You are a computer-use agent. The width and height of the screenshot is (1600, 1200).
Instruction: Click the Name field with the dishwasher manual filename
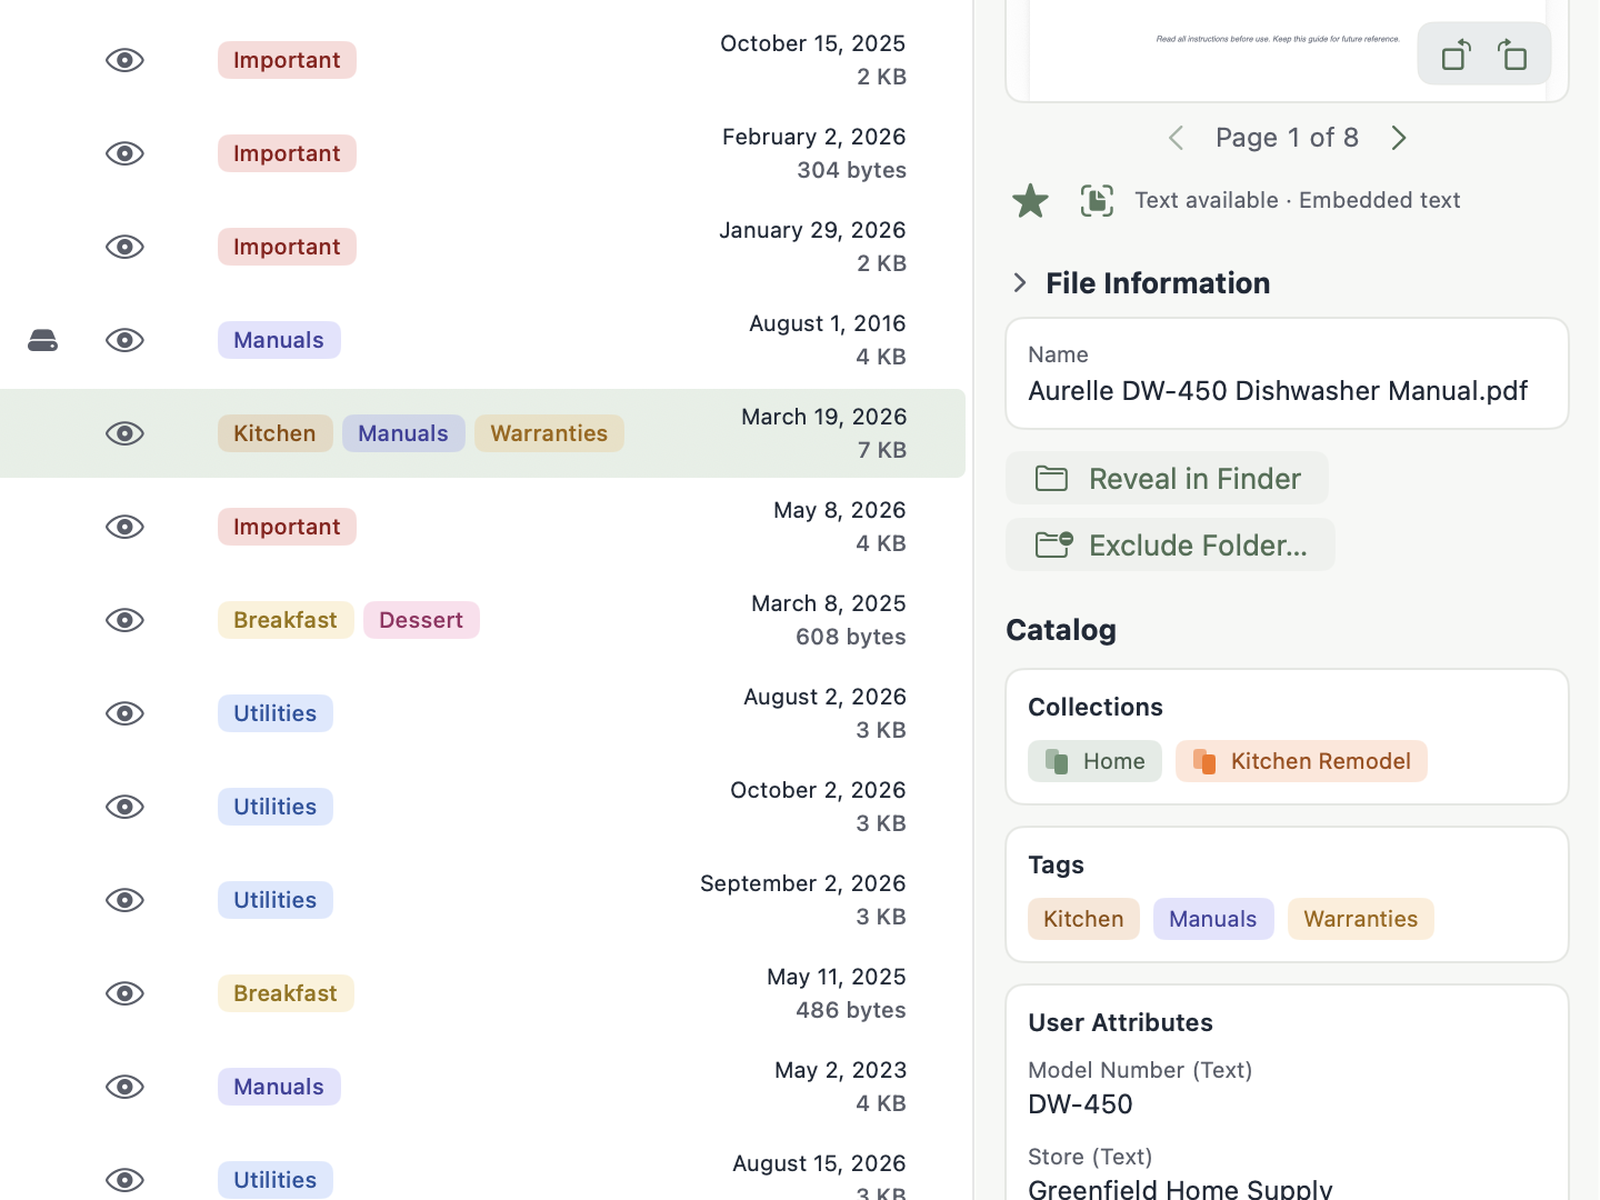(x=1287, y=374)
